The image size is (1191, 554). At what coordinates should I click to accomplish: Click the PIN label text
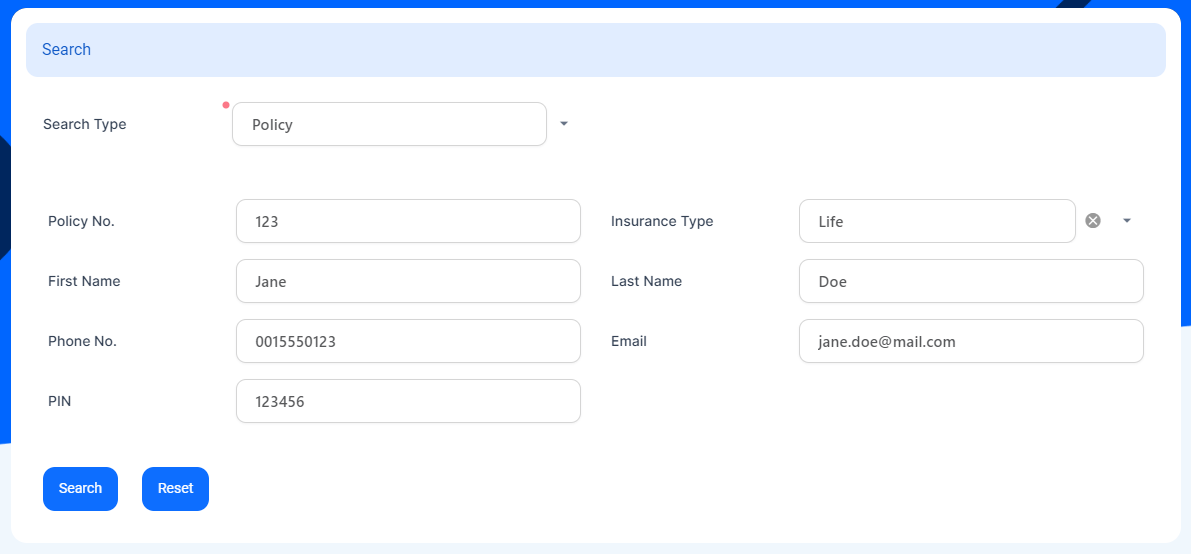[59, 401]
